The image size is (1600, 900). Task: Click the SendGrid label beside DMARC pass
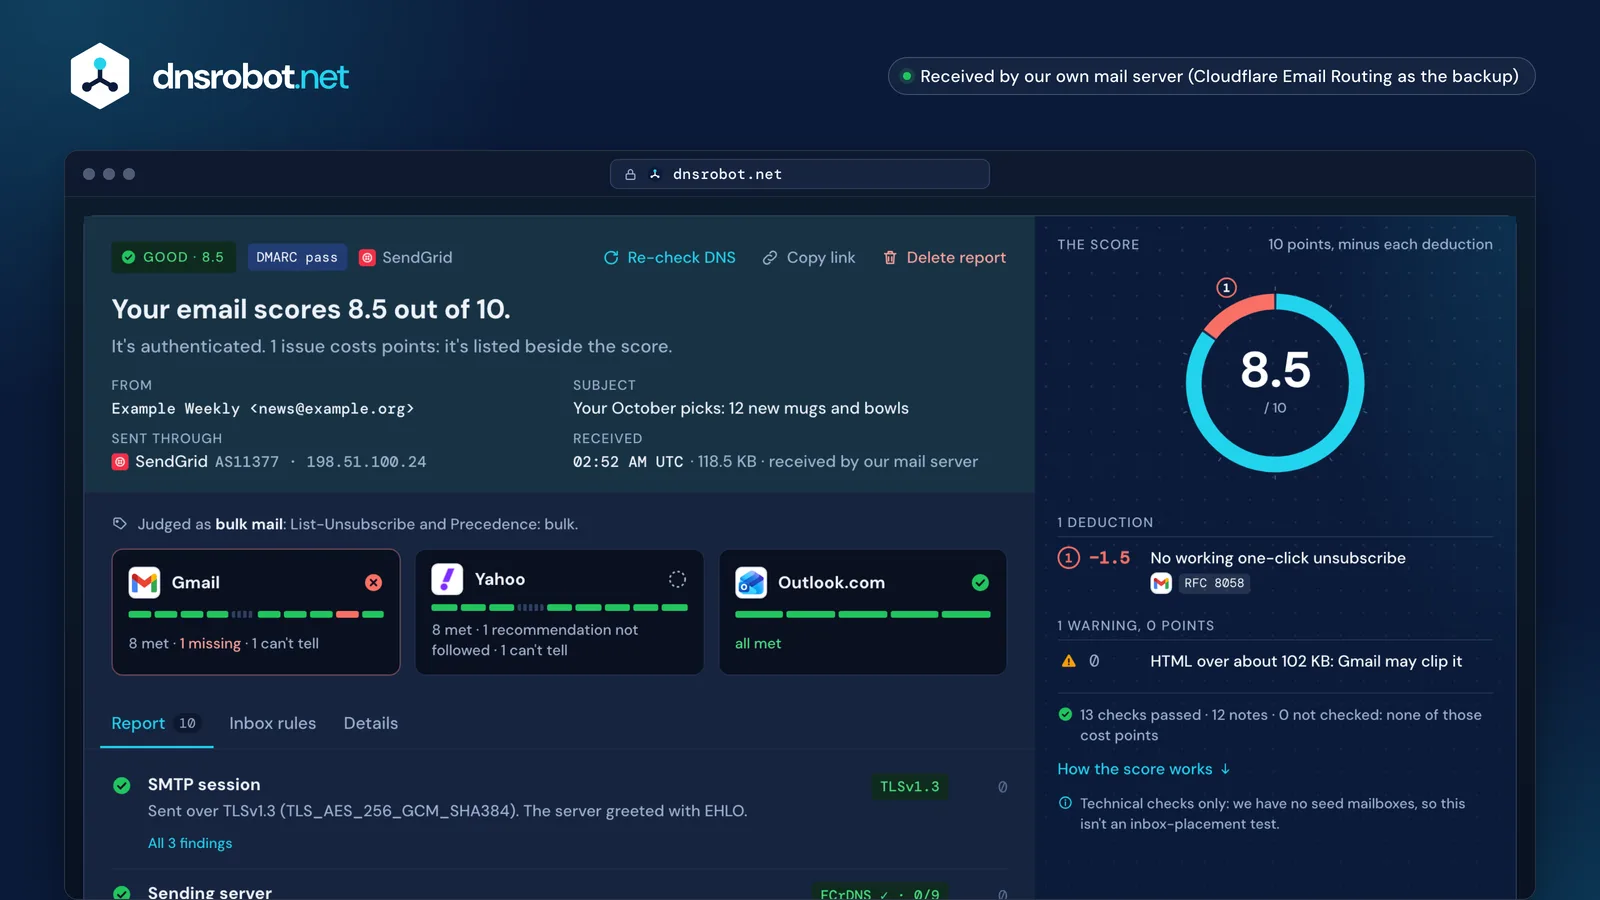(x=417, y=257)
